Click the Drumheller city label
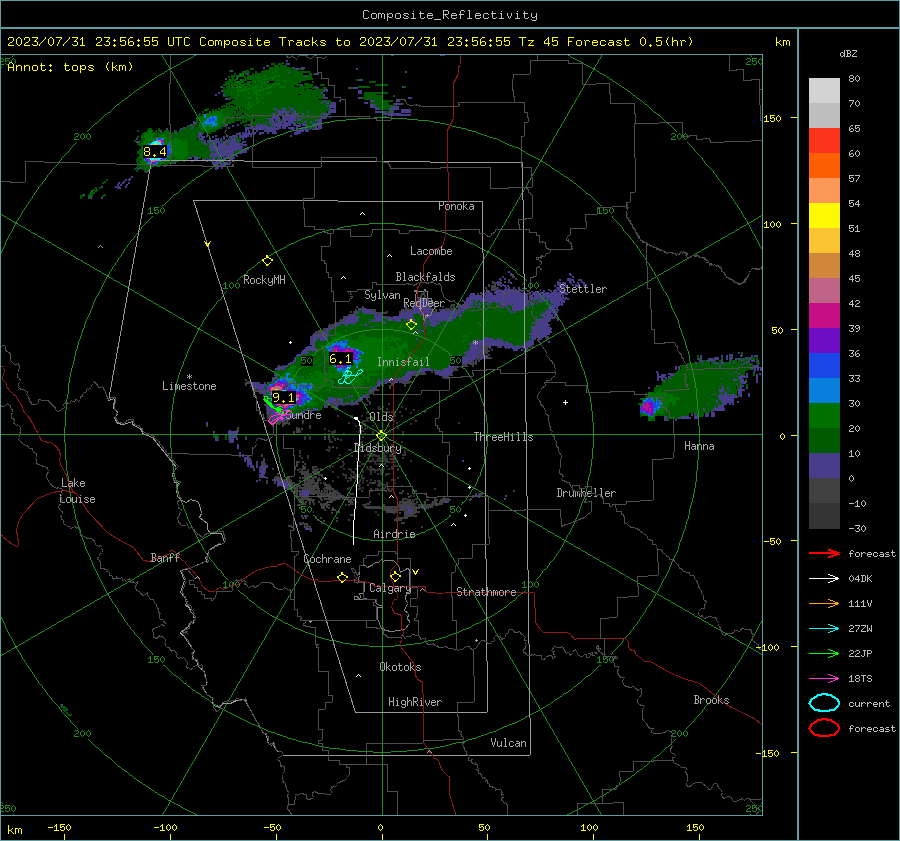The height and width of the screenshot is (841, 900). [586, 493]
